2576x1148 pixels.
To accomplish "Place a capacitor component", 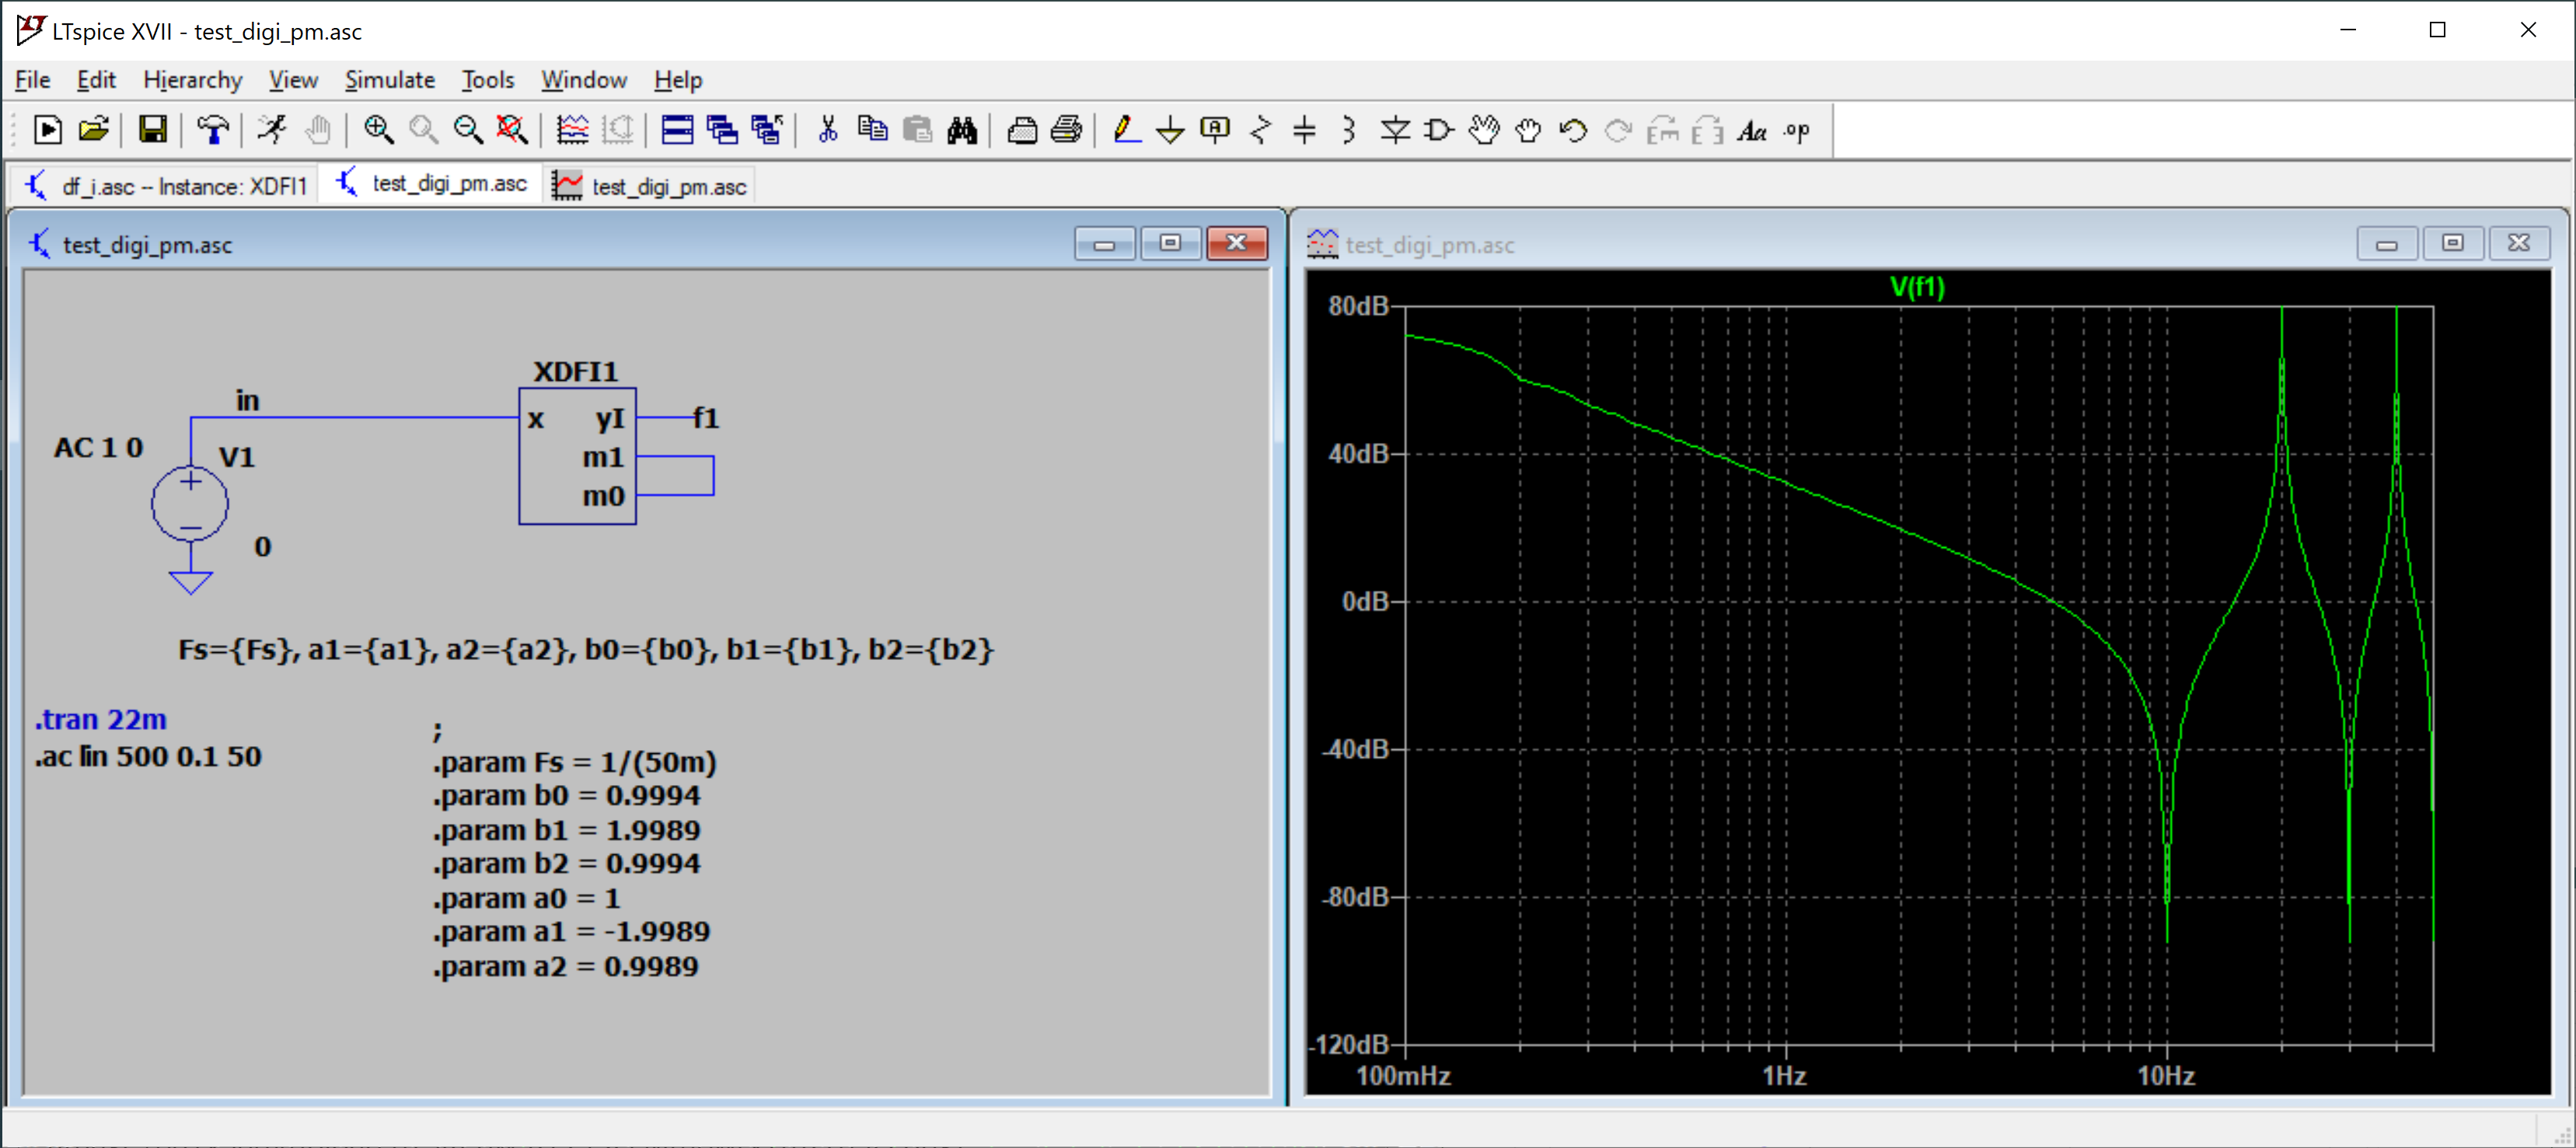I will tap(1304, 130).
